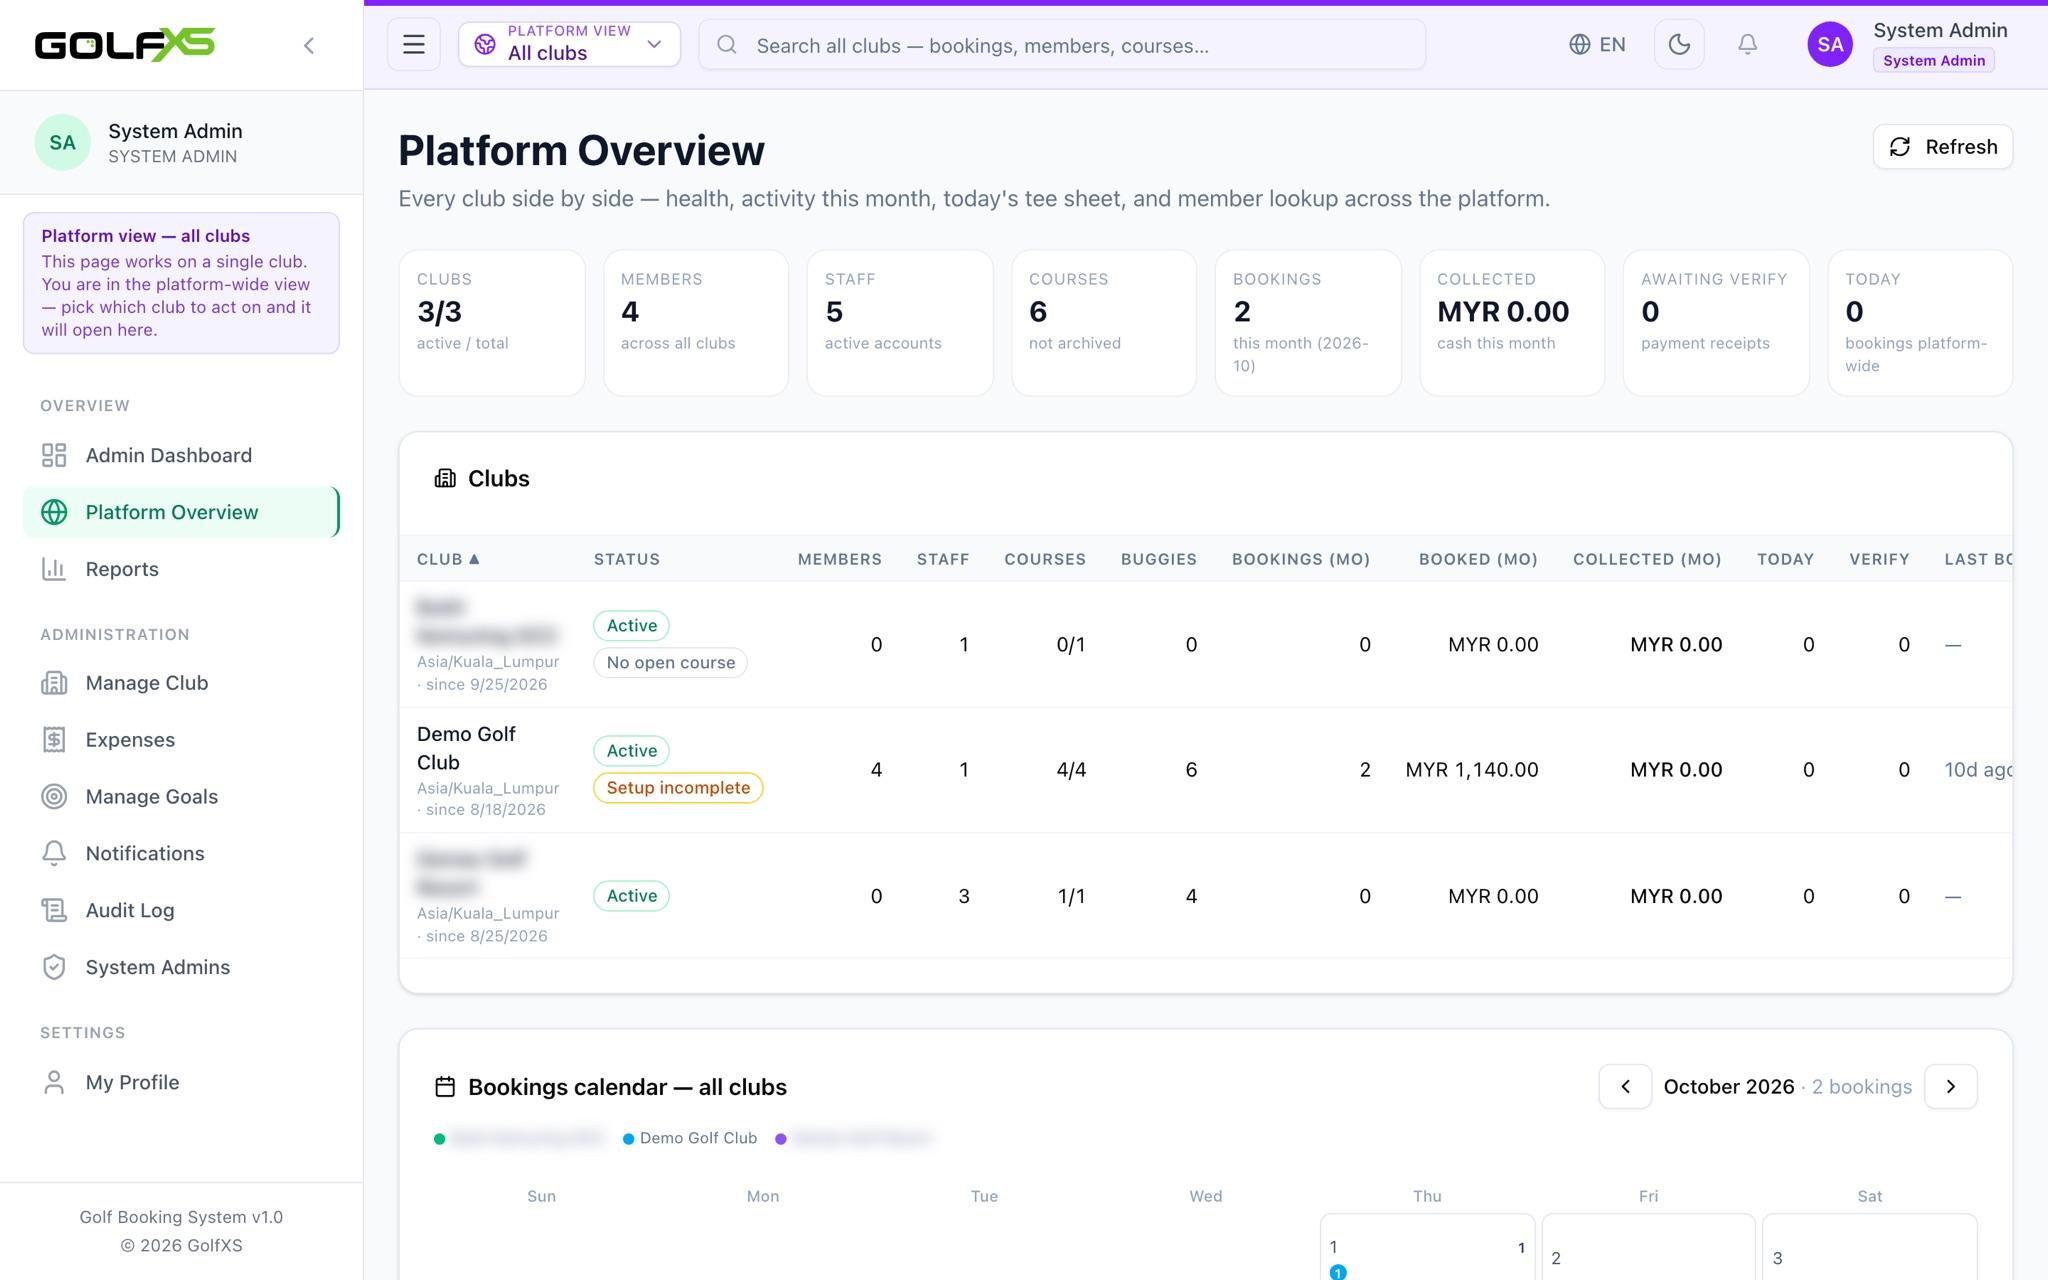The image size is (2048, 1280).
Task: Open the SA user avatar menu
Action: (x=1830, y=45)
